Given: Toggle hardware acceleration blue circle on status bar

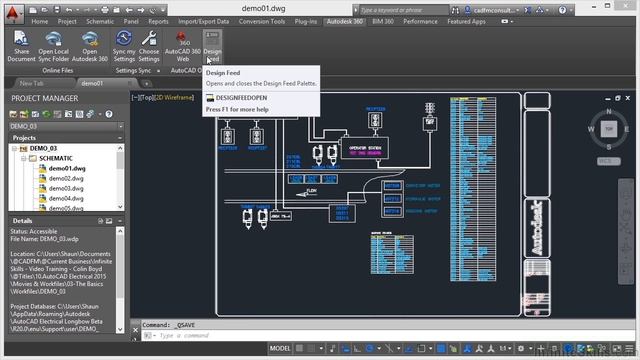Looking at the screenshot, I should coord(568,349).
